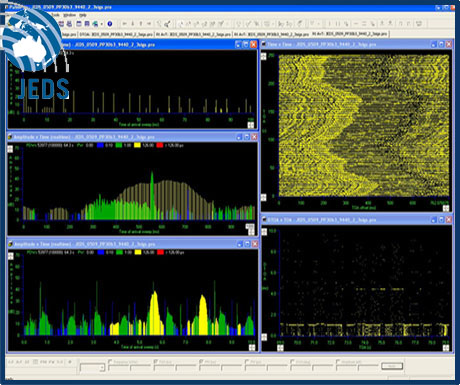The image size is (460, 385).
Task: Click the Y-axis button at top-left of the DTOA scatter plot
Action: tap(264, 232)
